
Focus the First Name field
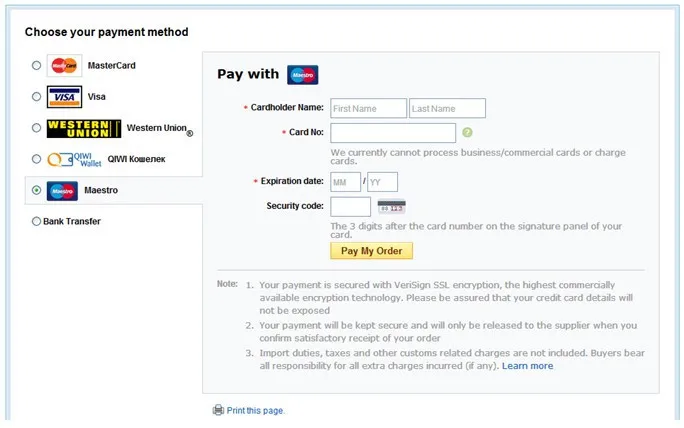tap(368, 108)
